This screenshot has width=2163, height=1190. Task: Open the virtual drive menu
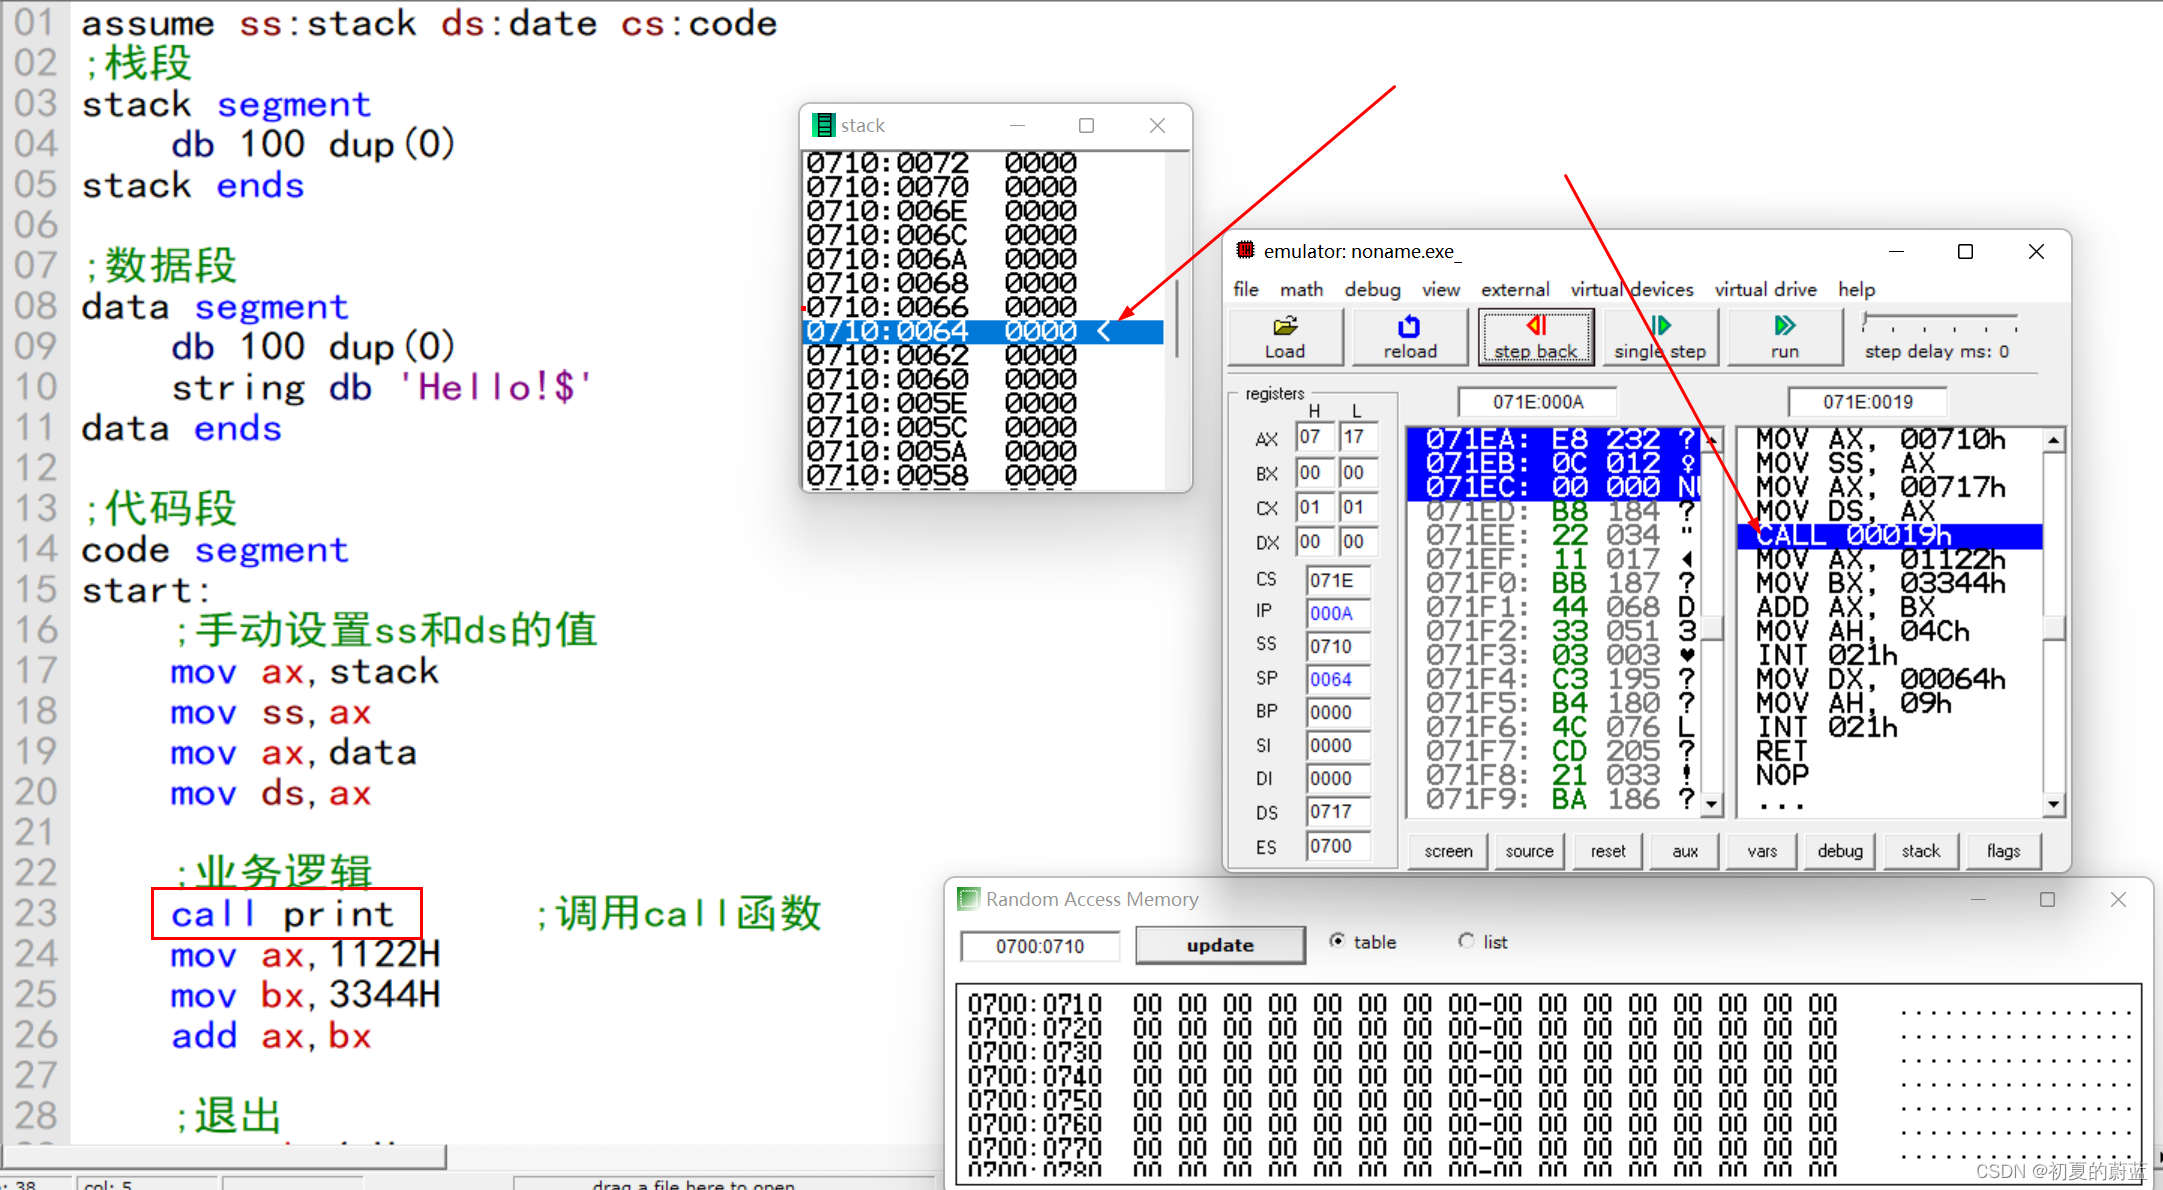[1765, 289]
